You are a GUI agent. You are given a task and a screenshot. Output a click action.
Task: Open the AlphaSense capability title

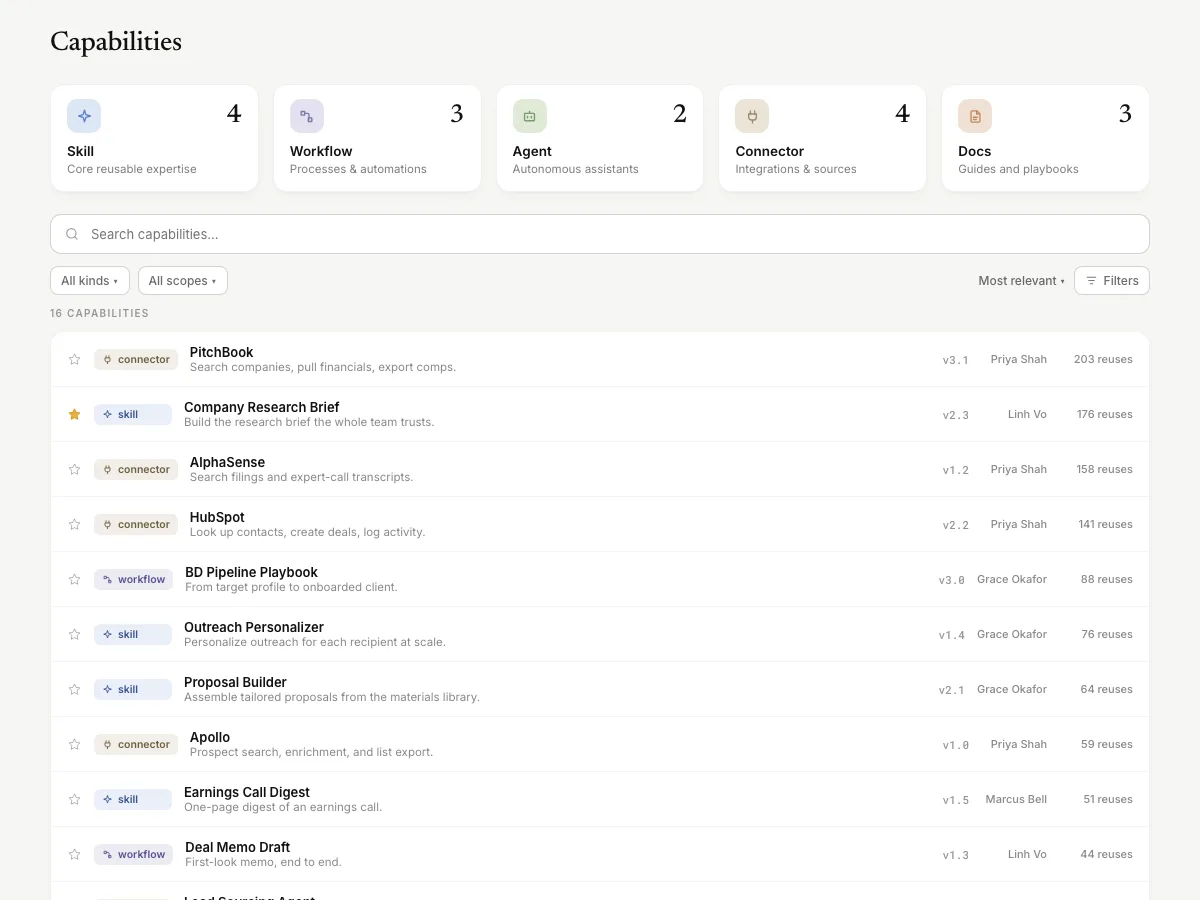click(x=227, y=462)
